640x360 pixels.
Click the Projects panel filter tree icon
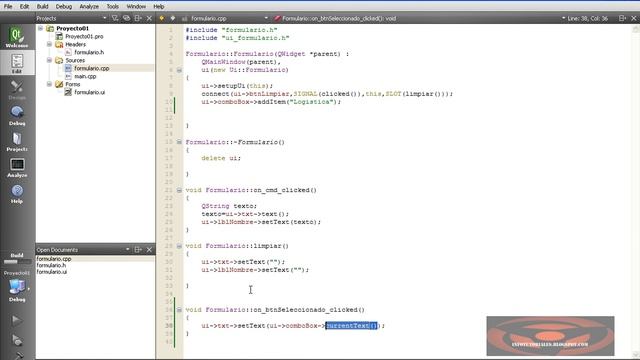115,18
